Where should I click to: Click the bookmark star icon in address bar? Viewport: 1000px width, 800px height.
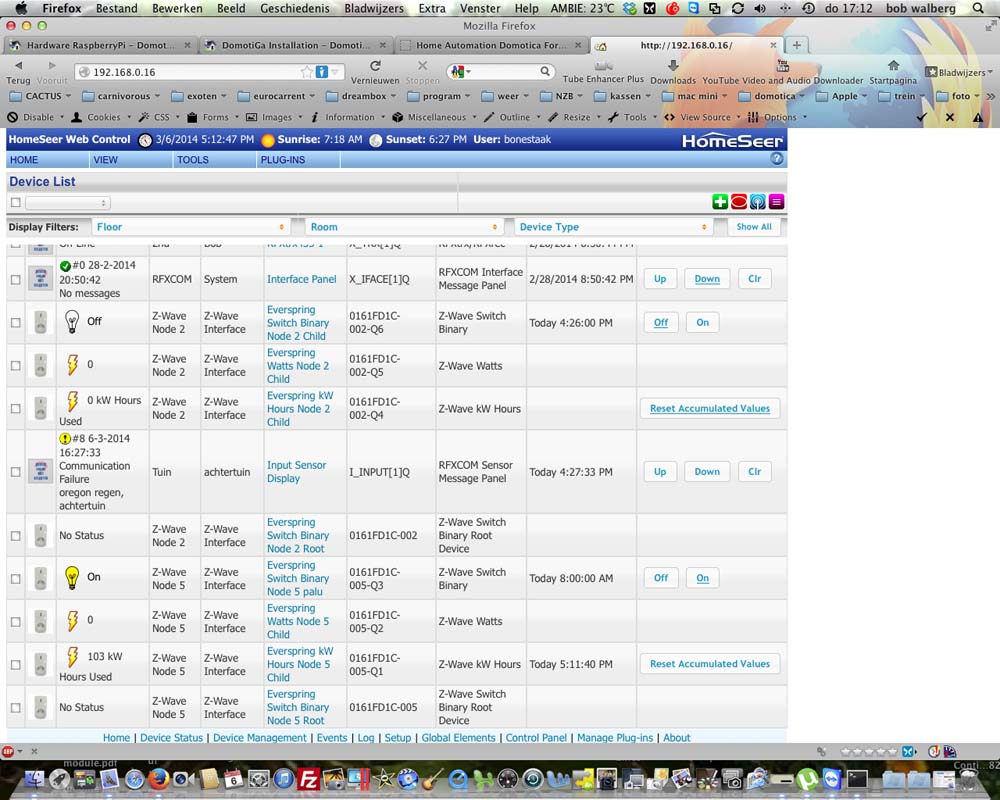(307, 71)
